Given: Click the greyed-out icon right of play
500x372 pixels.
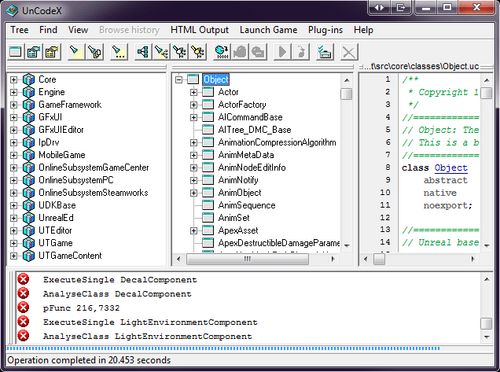Looking at the screenshot, I should [301, 52].
